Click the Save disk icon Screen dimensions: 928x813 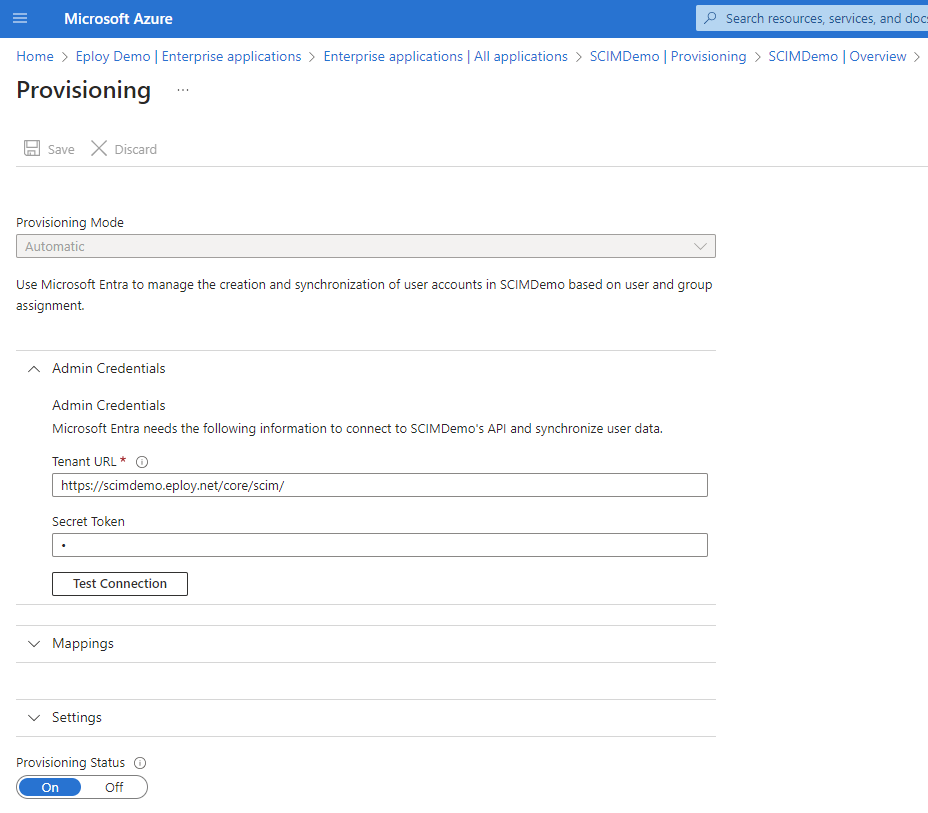[x=32, y=149]
